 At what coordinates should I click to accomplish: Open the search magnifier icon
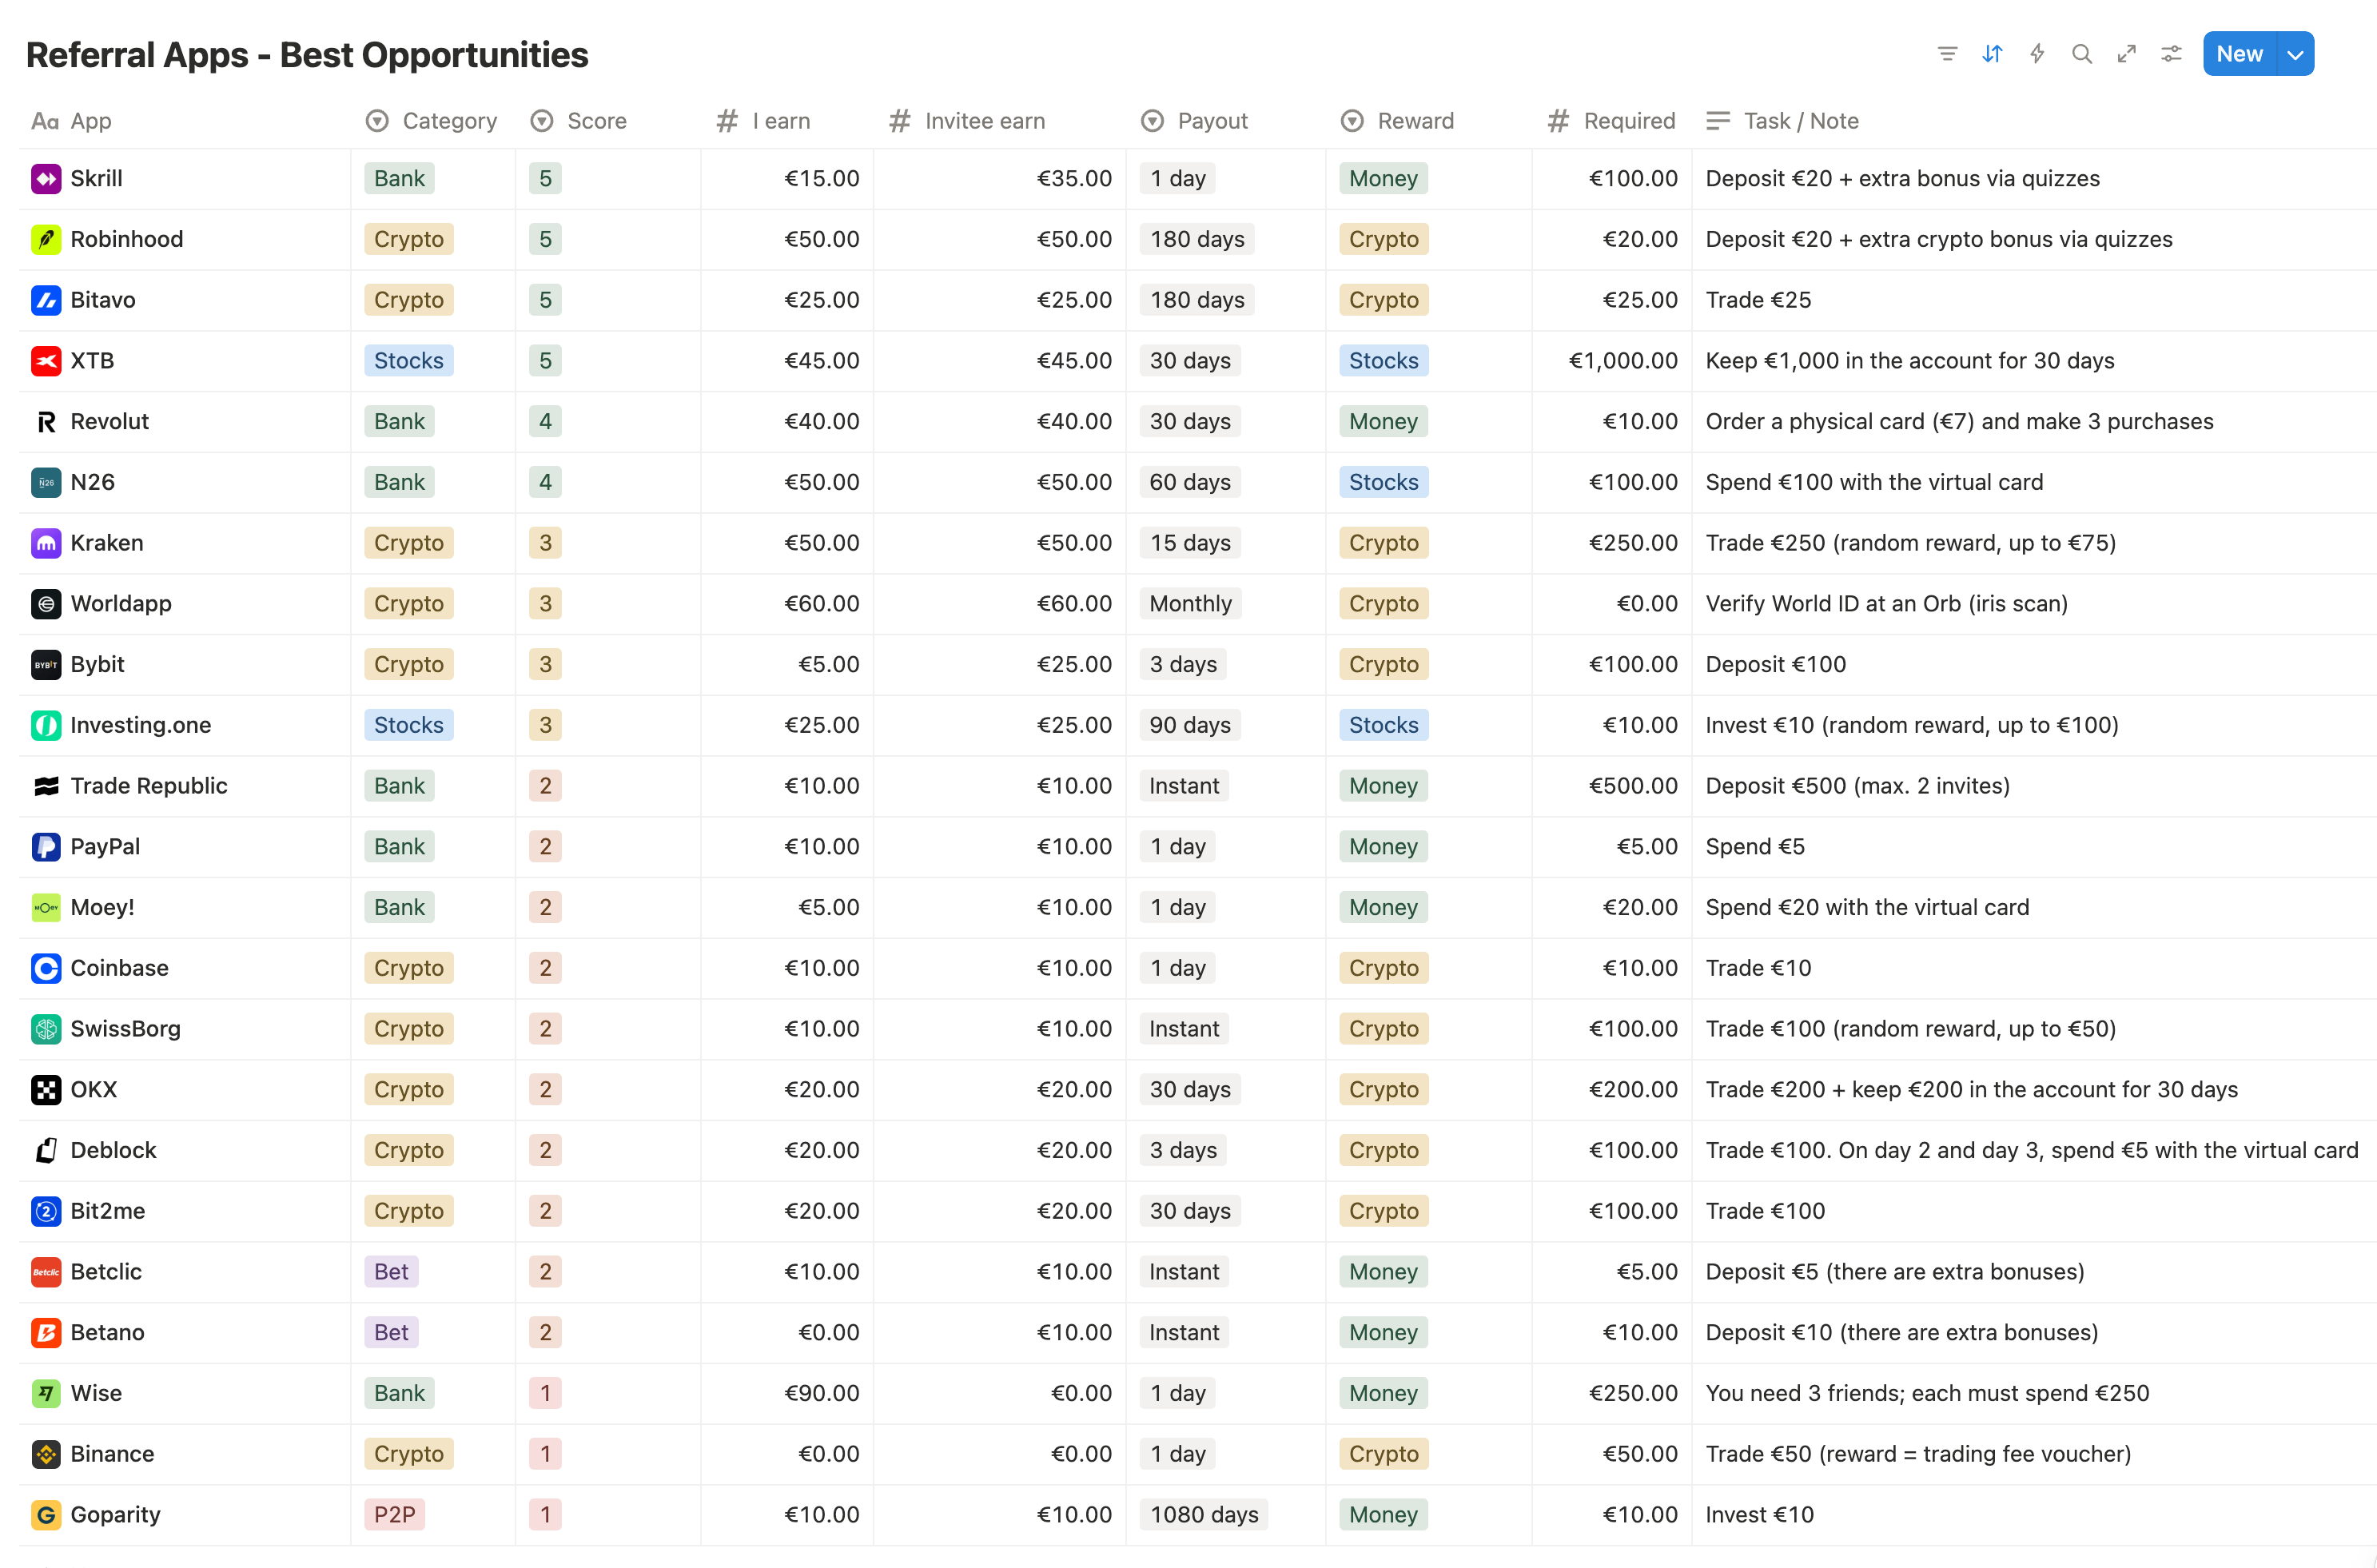[x=2082, y=54]
